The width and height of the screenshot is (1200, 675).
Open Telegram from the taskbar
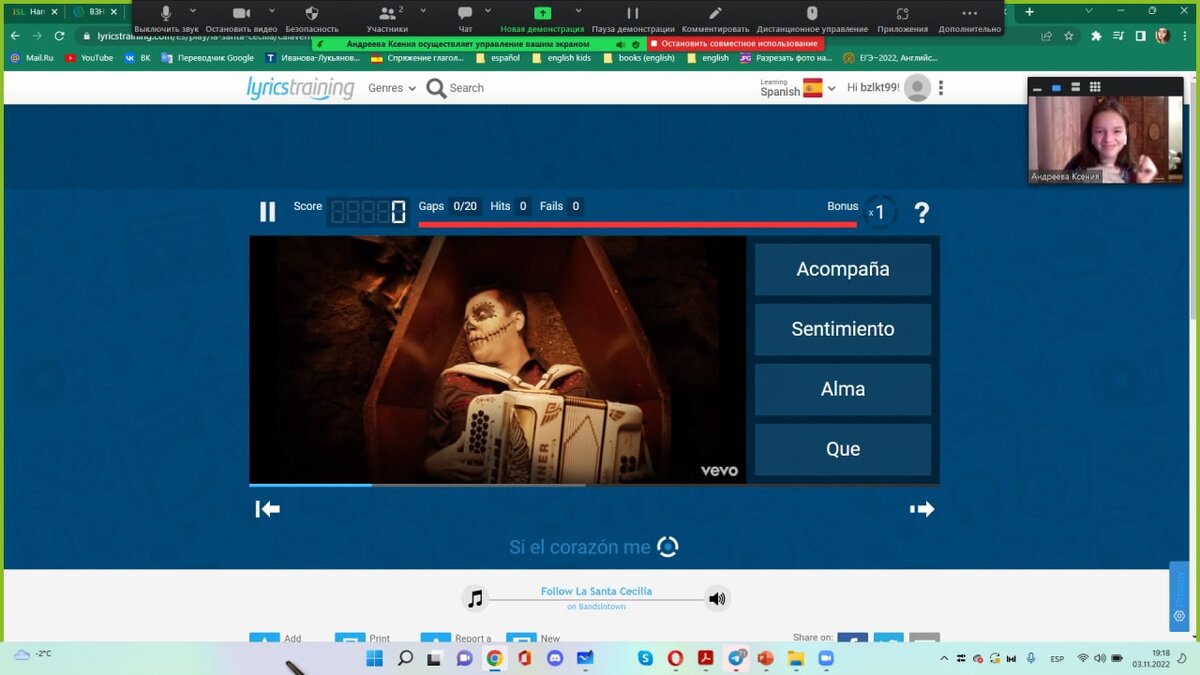coord(737,658)
